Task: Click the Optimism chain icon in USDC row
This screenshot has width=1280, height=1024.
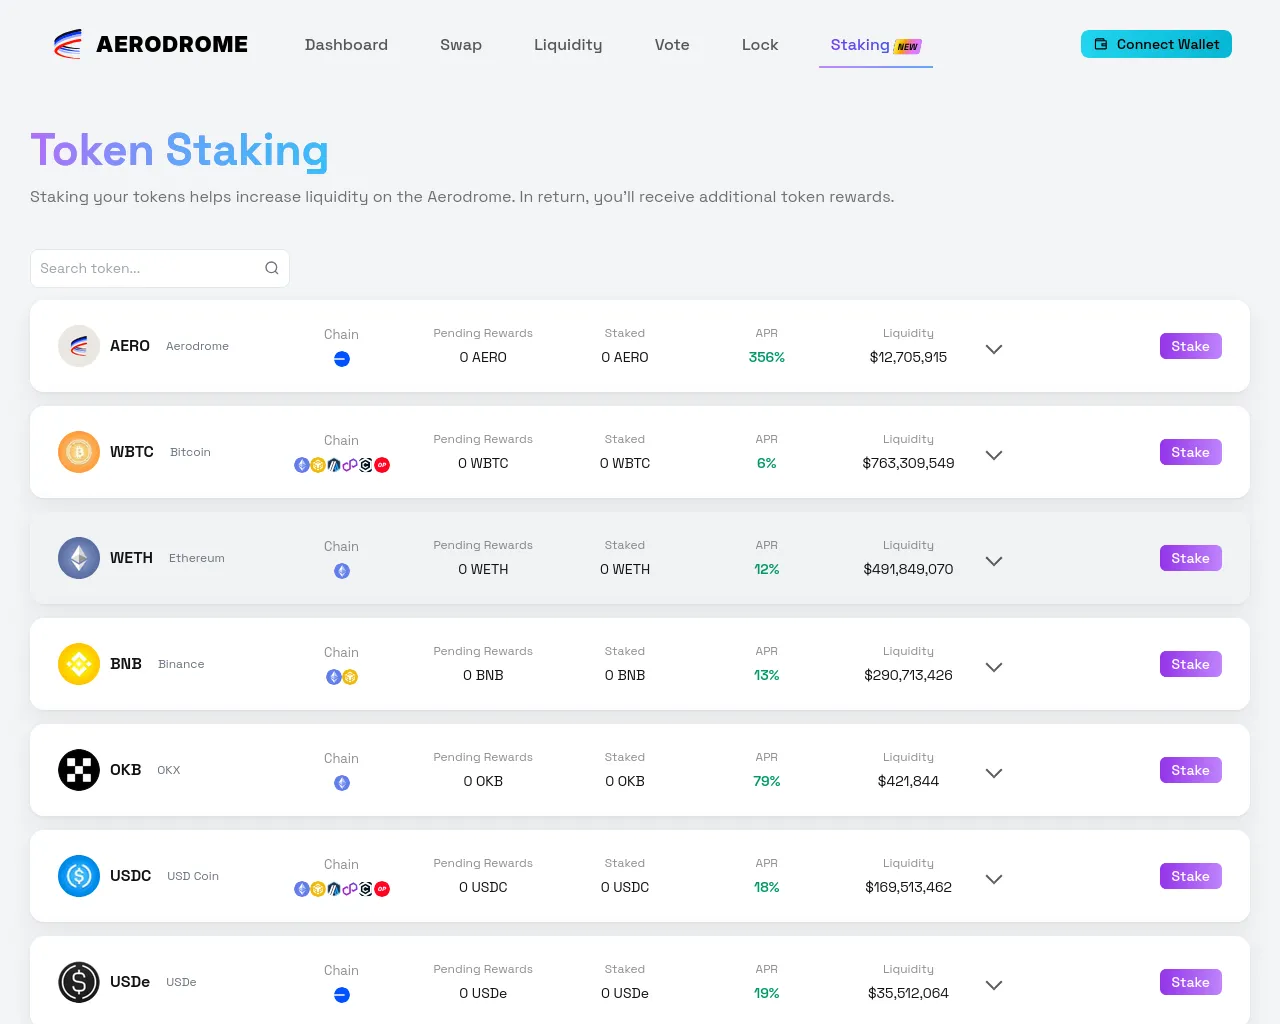Action: point(382,889)
